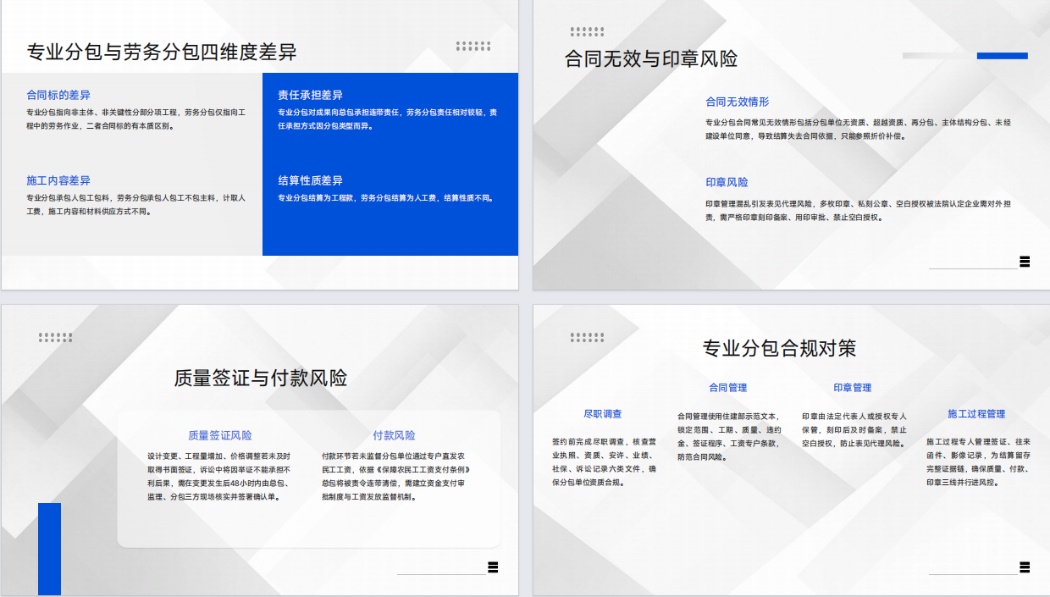
Task: Click the 施工过程管理 column heading
Action: (976, 414)
